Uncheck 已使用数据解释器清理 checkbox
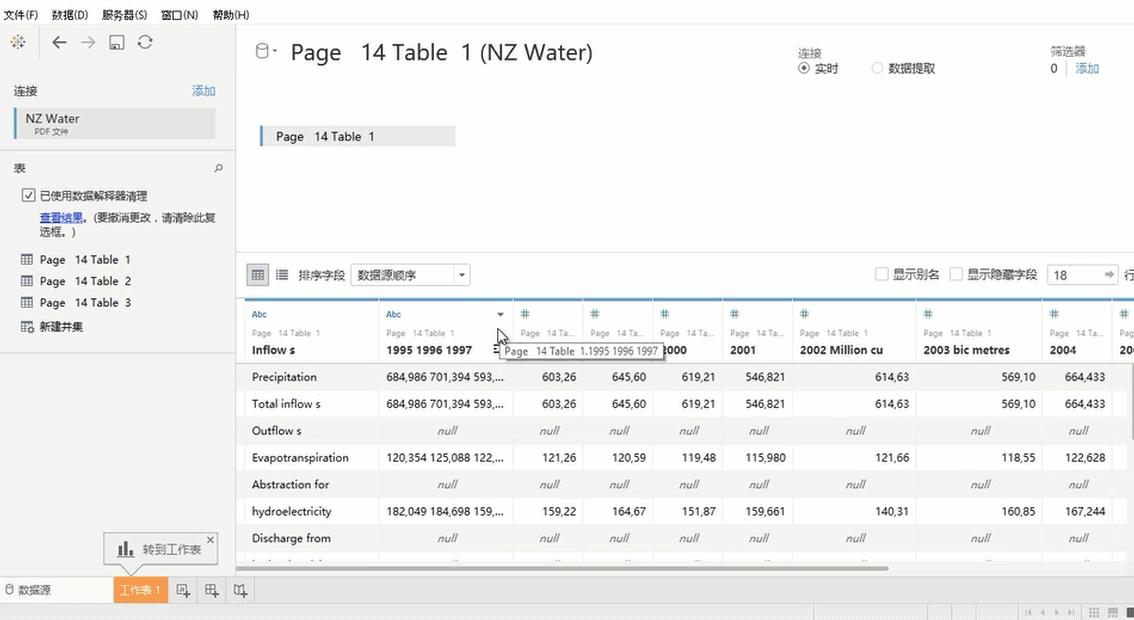1134x620 pixels. (28, 196)
